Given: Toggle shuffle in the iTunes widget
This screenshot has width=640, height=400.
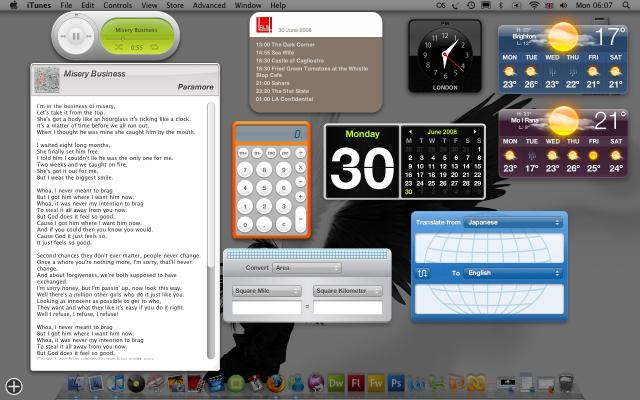Looking at the screenshot, I should 119,47.
